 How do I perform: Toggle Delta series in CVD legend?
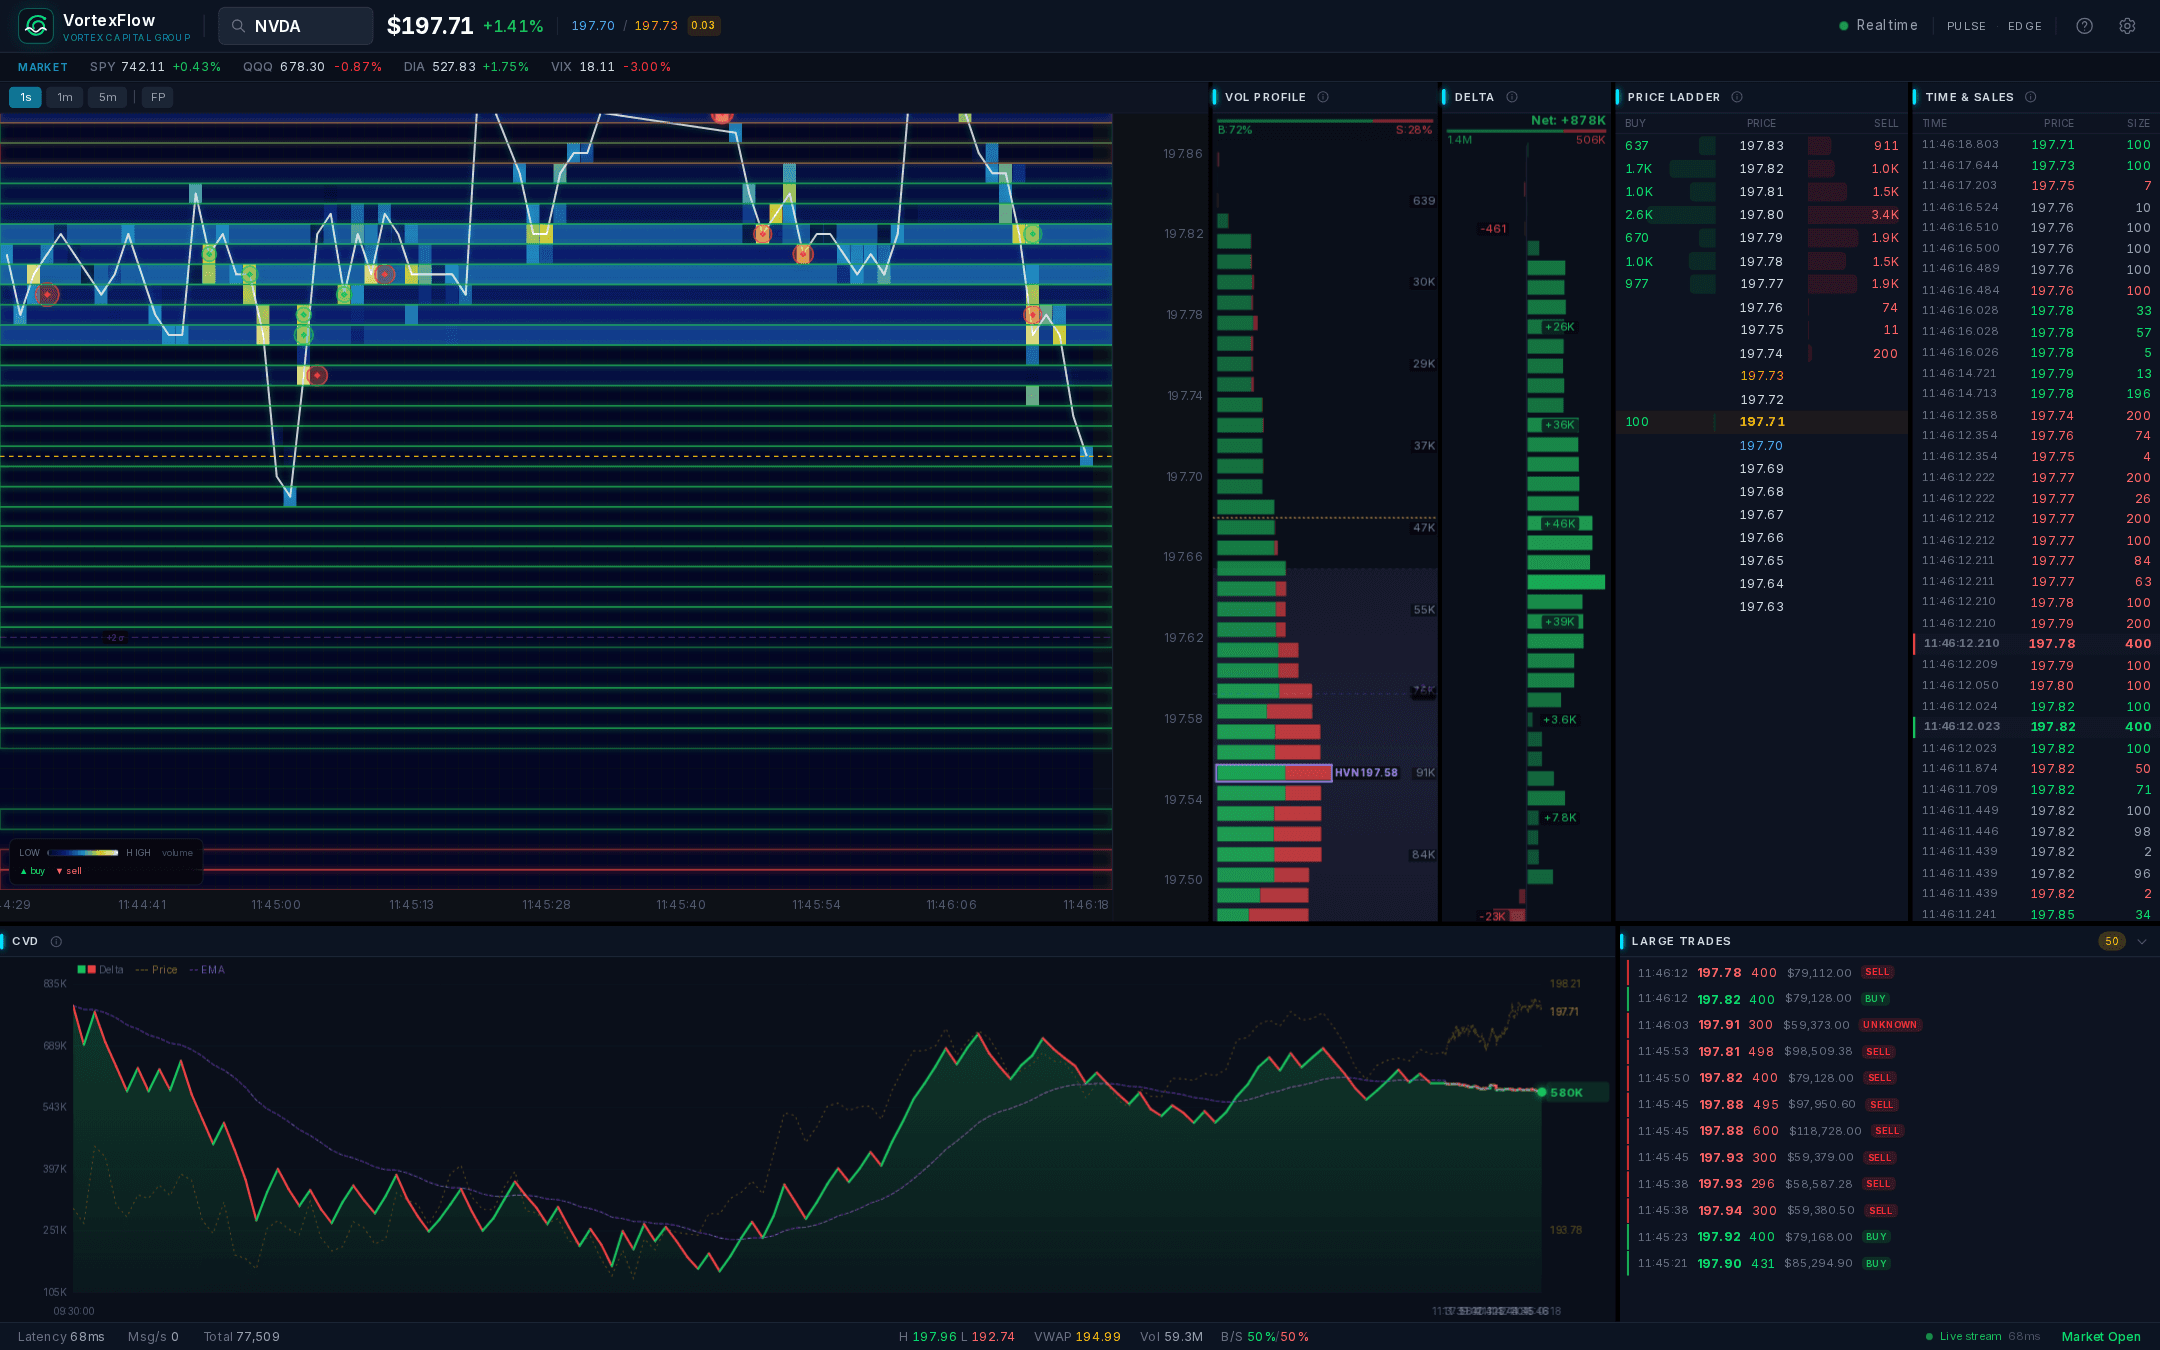click(x=101, y=970)
